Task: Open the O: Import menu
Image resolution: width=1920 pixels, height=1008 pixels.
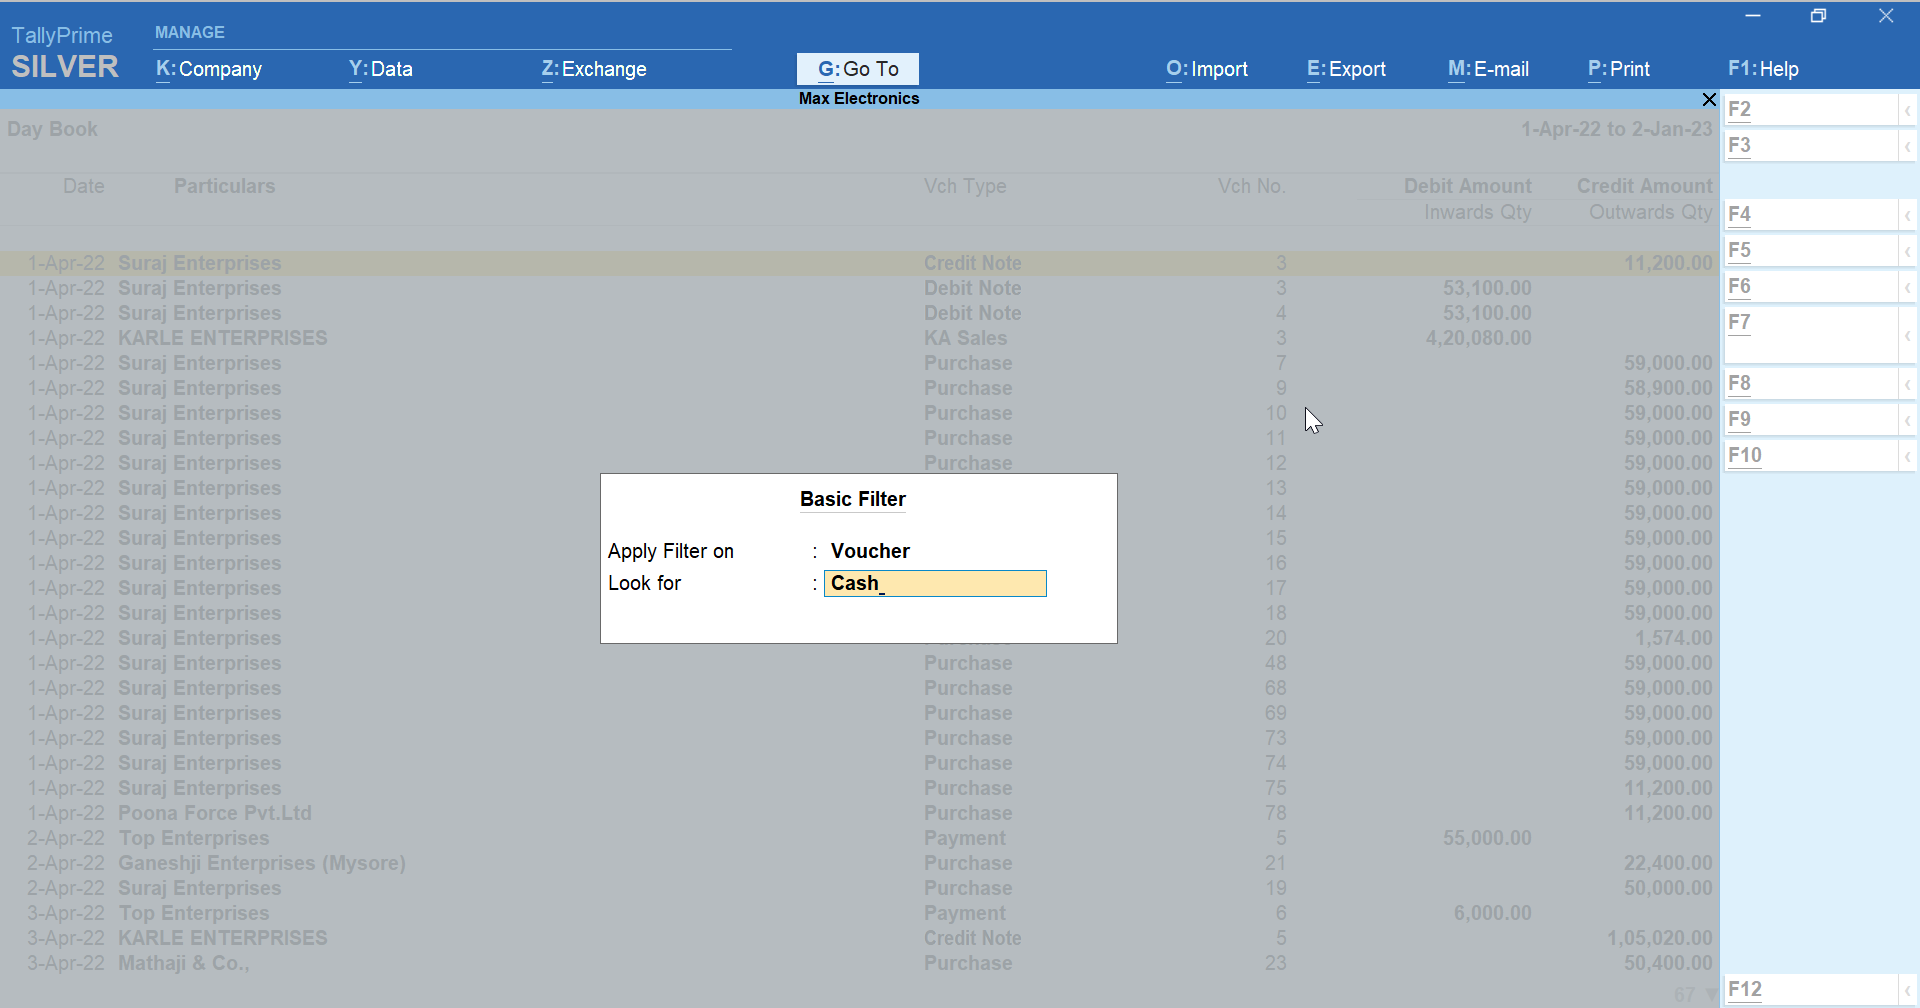Action: click(x=1206, y=69)
